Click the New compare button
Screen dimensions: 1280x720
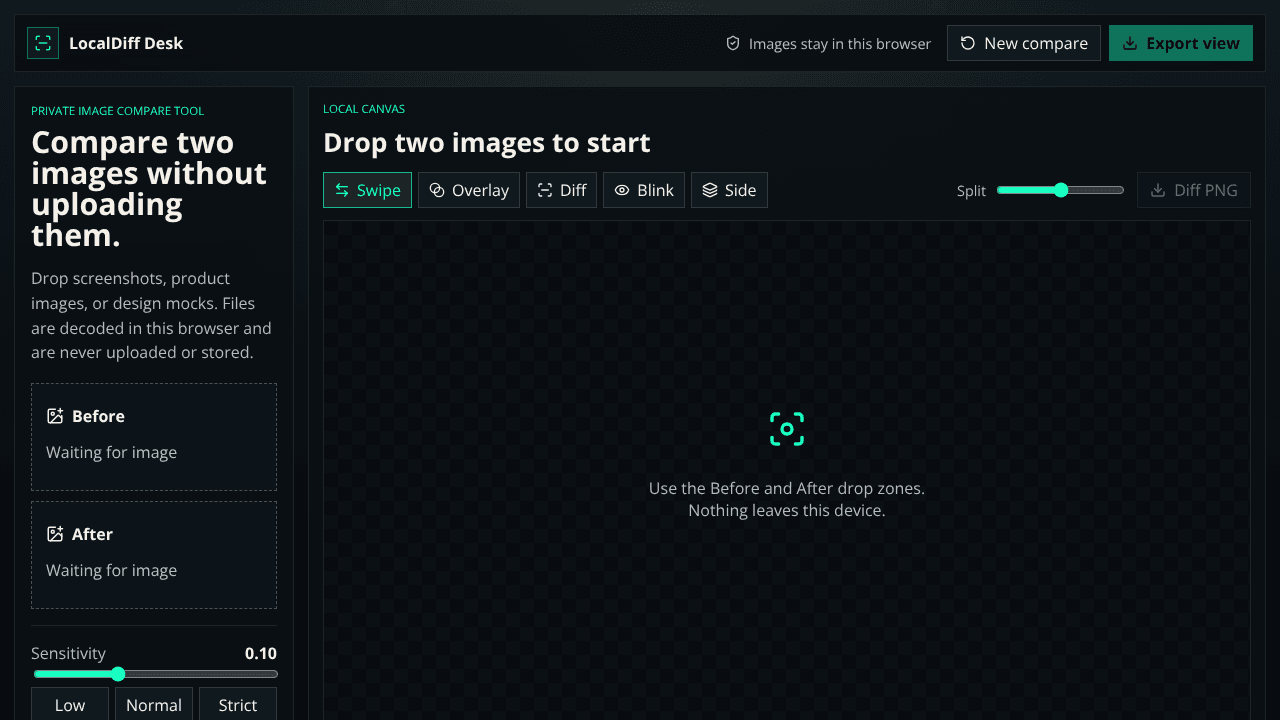1024,43
